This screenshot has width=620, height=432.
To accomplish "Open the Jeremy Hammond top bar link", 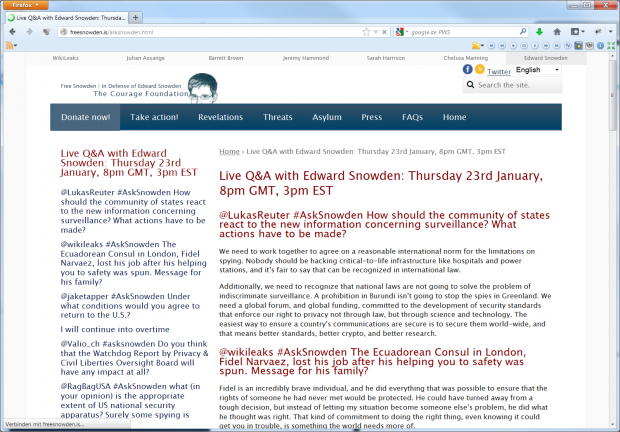I will click(306, 58).
